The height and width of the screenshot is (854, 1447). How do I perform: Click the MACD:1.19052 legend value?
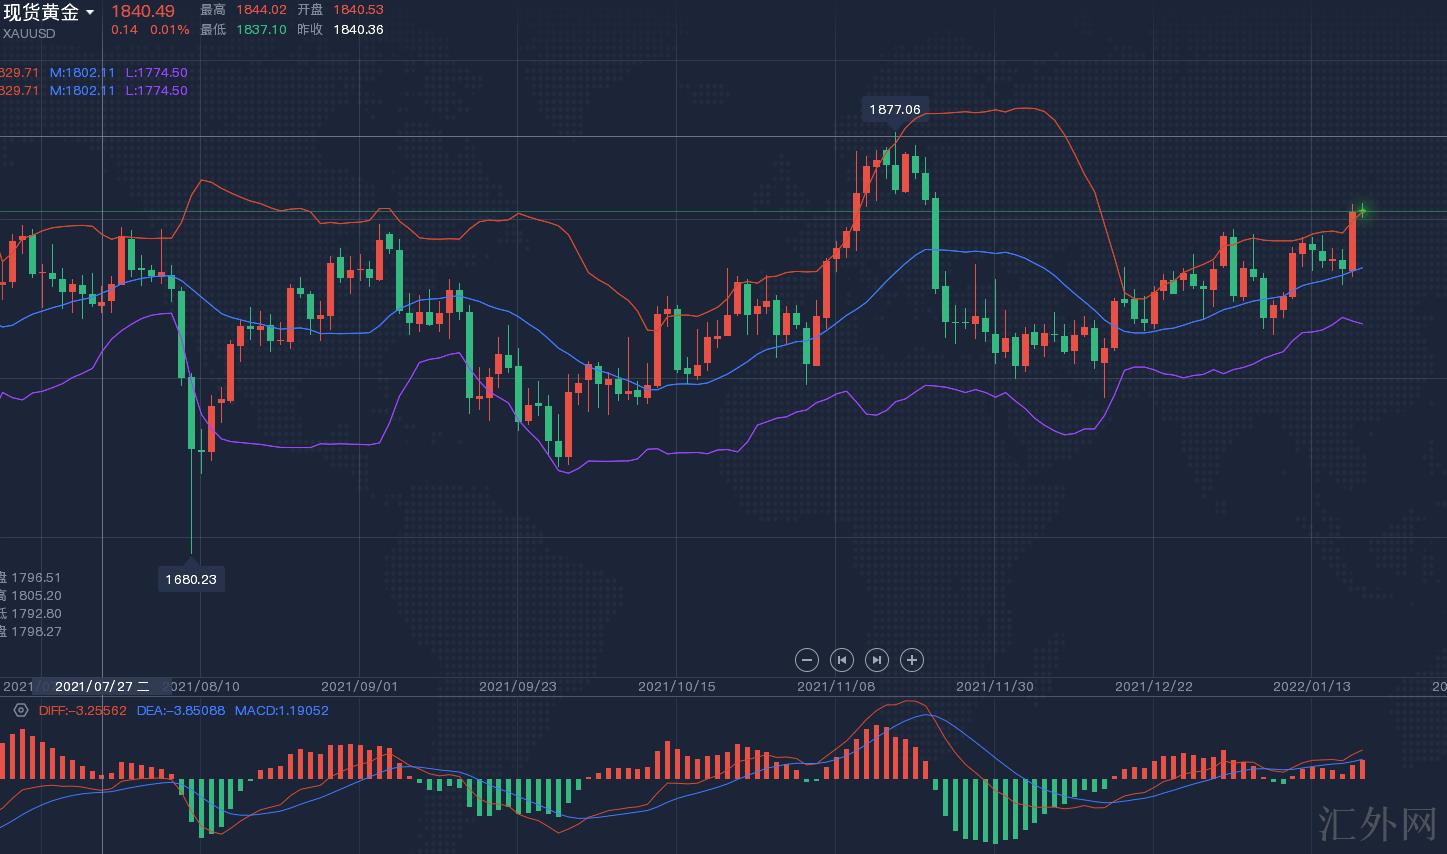[281, 710]
